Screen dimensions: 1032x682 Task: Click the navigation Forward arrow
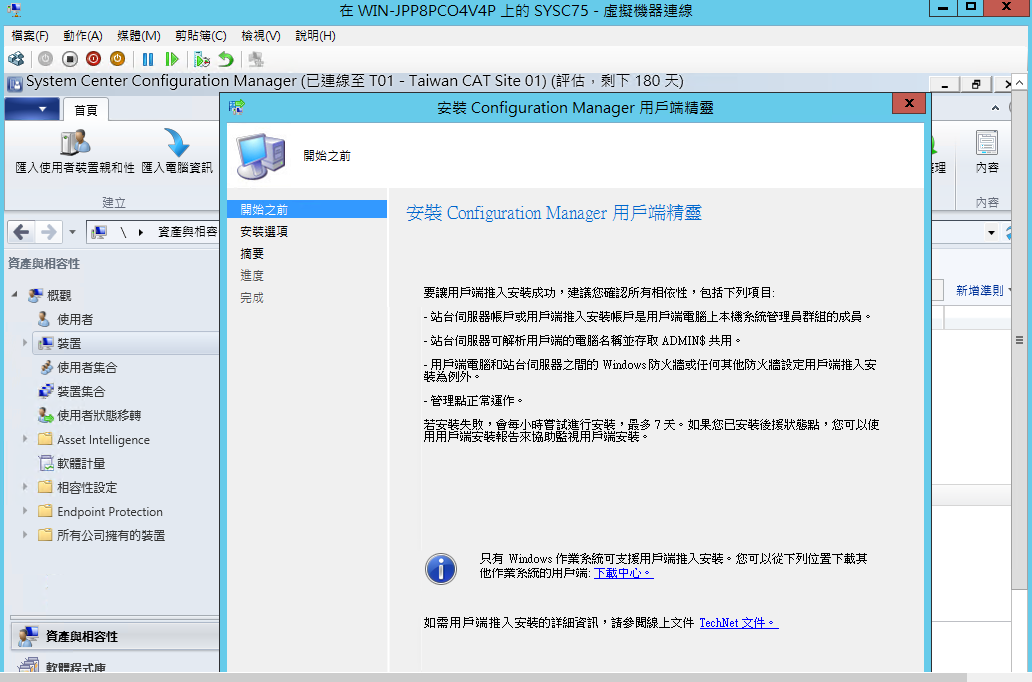[x=49, y=232]
